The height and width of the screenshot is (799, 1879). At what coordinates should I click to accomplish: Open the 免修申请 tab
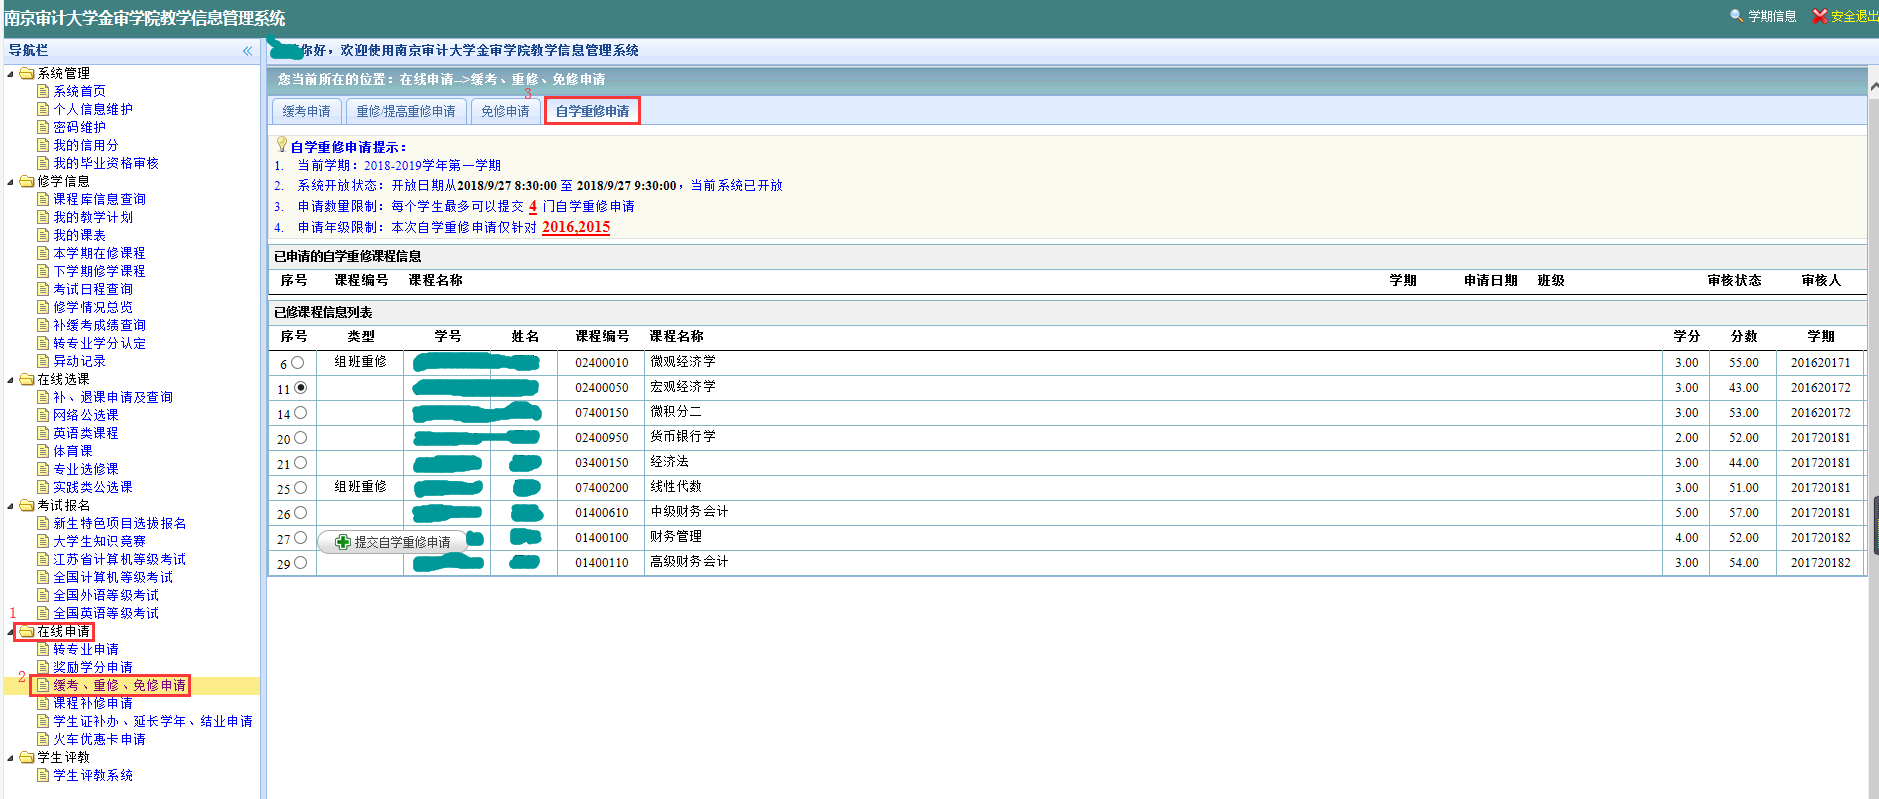[x=505, y=111]
